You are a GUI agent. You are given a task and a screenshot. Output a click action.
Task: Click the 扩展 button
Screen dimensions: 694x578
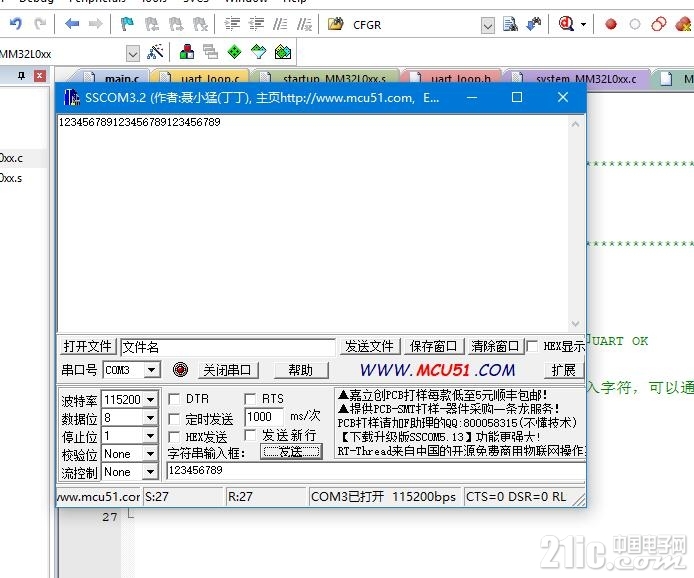[x=564, y=370]
